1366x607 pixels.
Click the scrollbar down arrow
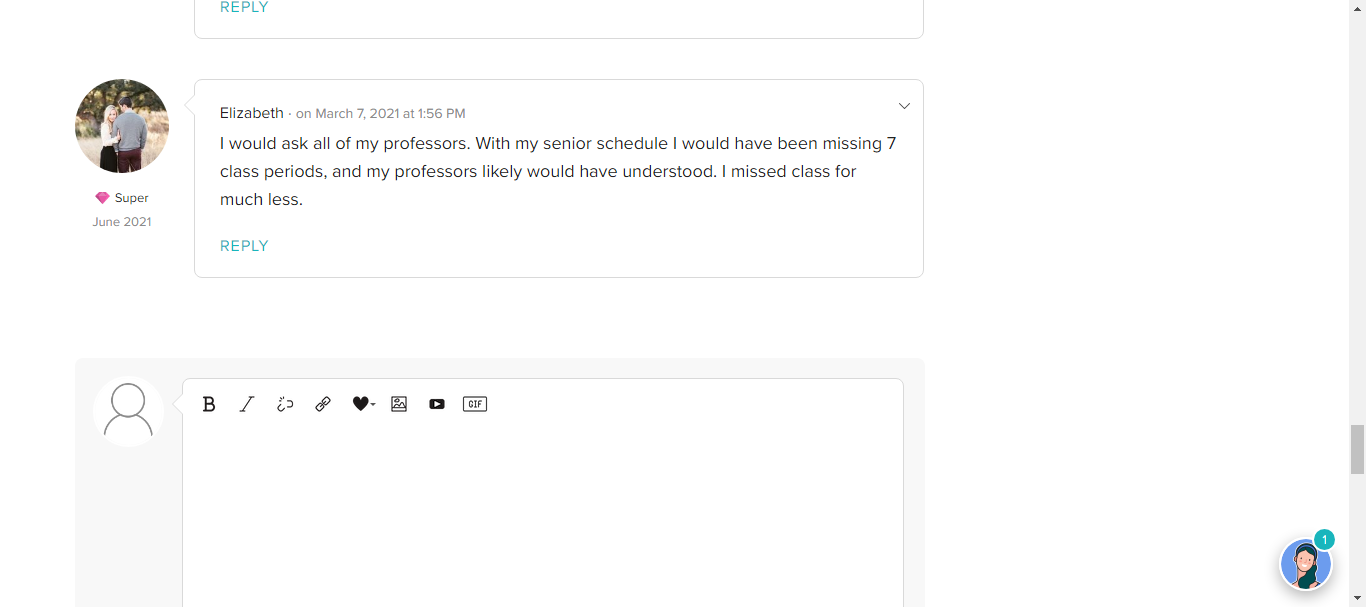pyautogui.click(x=1357, y=598)
